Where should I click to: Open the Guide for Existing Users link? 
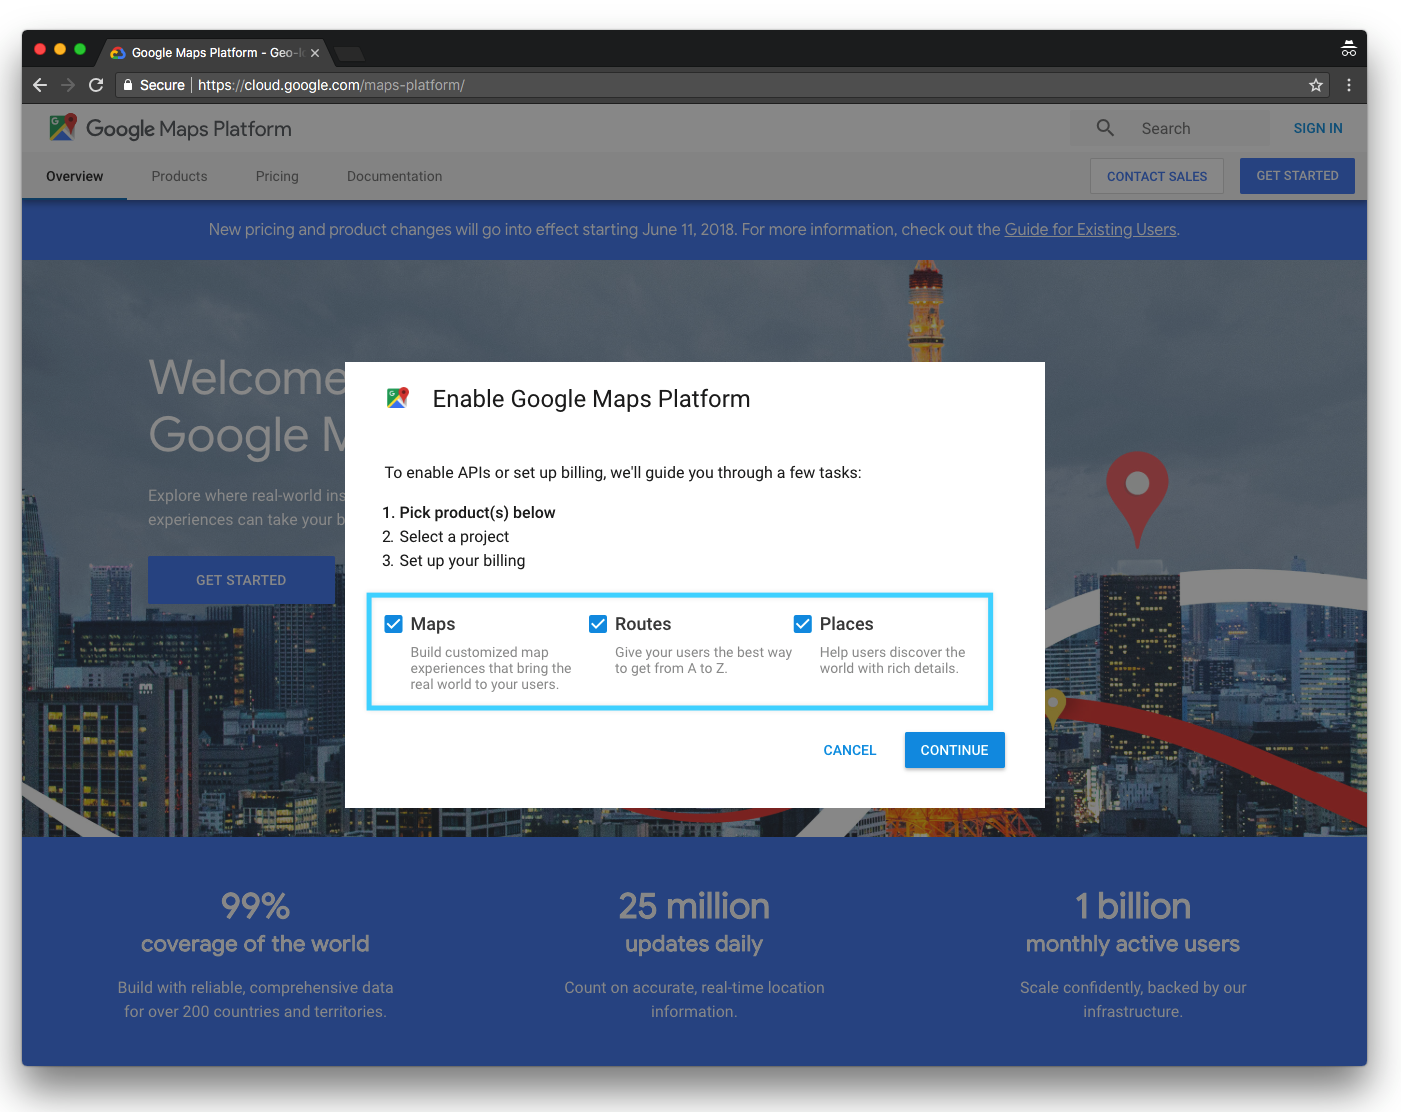(x=1090, y=229)
